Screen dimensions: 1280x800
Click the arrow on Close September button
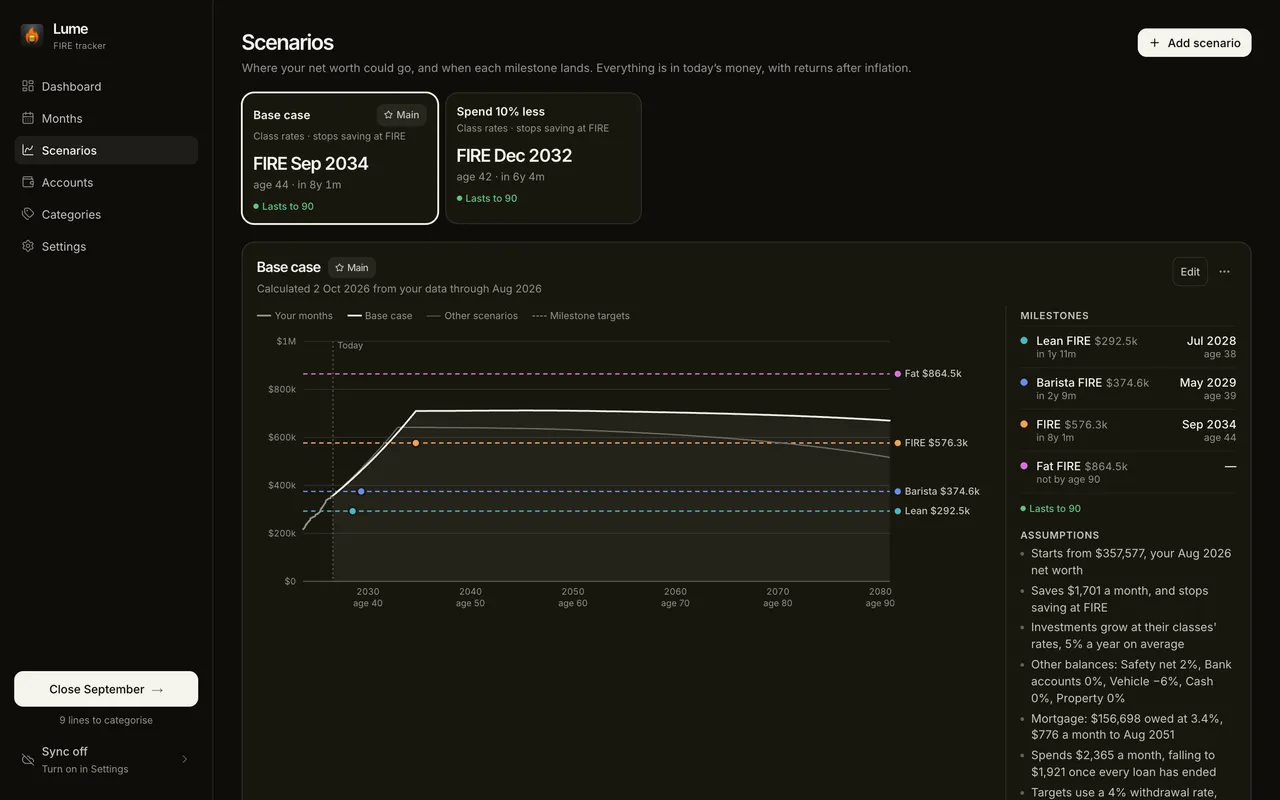pos(158,689)
